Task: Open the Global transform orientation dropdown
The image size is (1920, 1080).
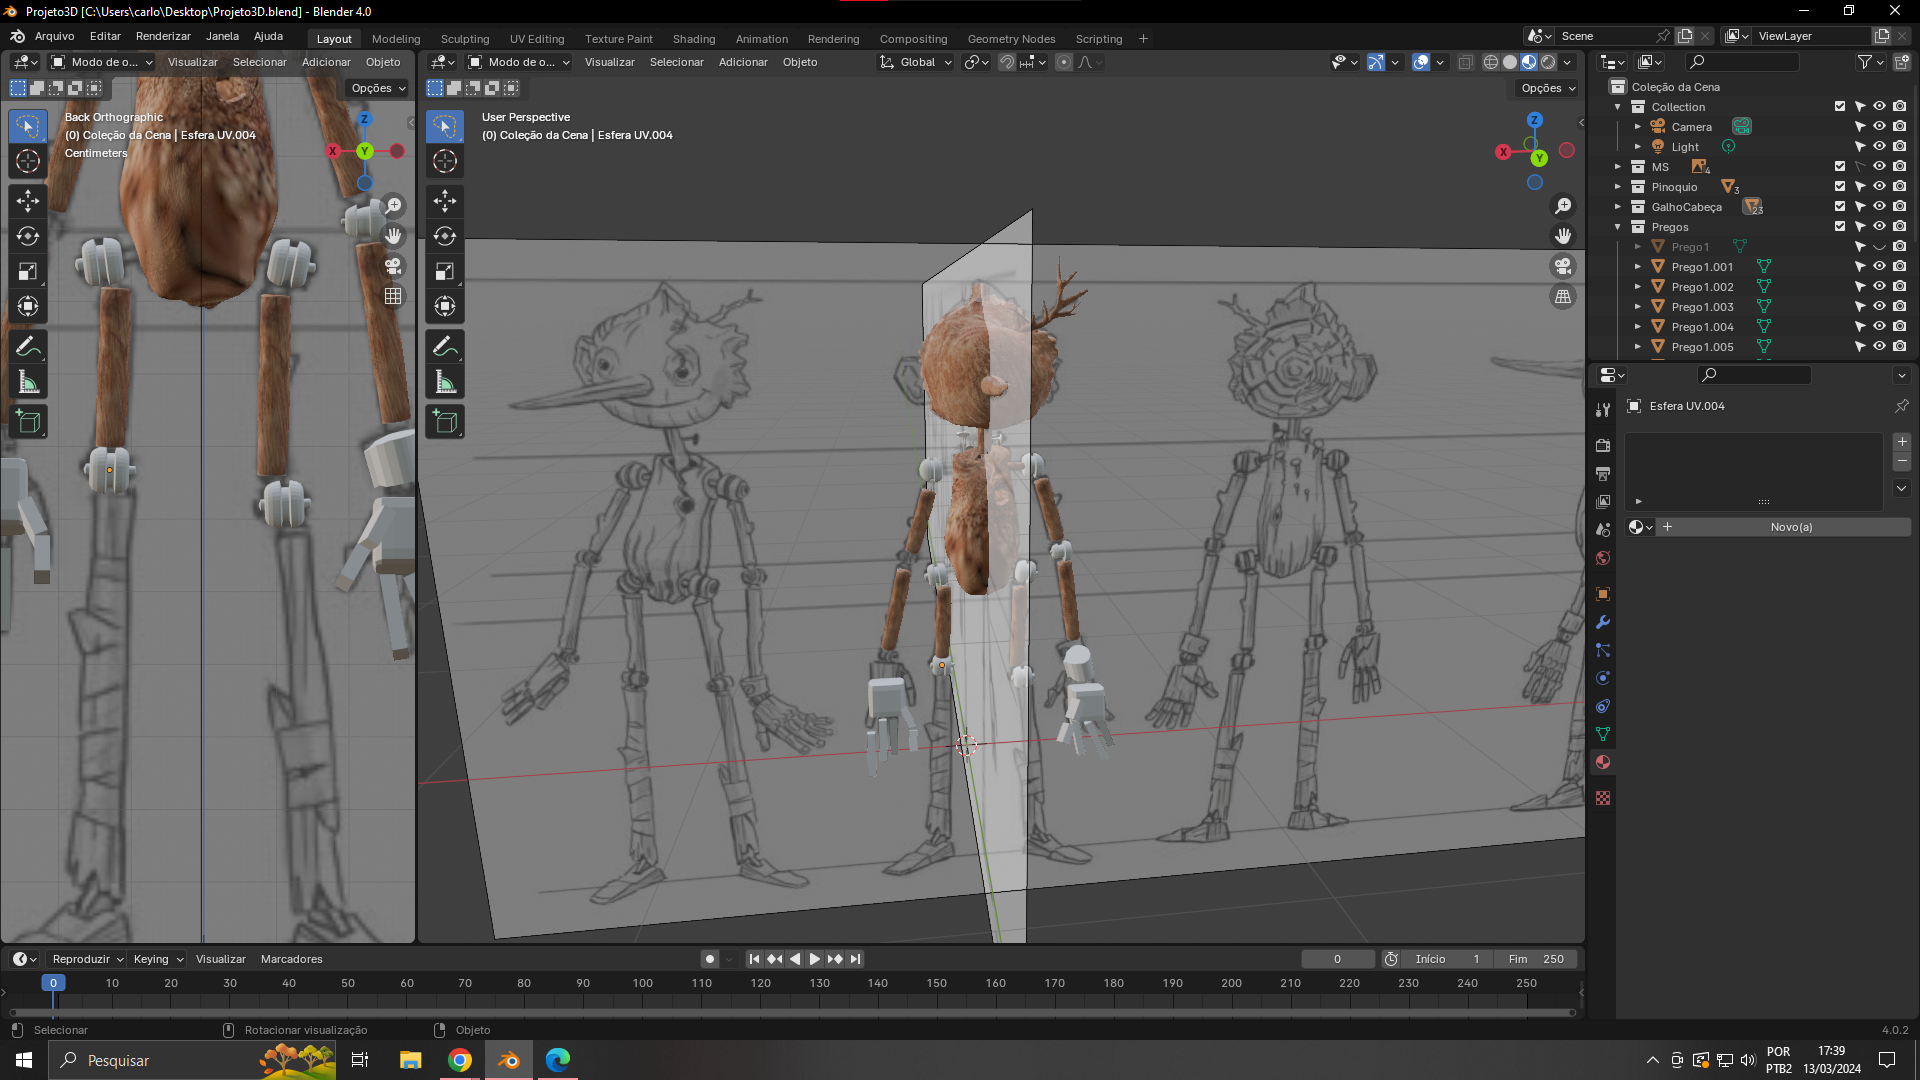Action: [x=916, y=62]
